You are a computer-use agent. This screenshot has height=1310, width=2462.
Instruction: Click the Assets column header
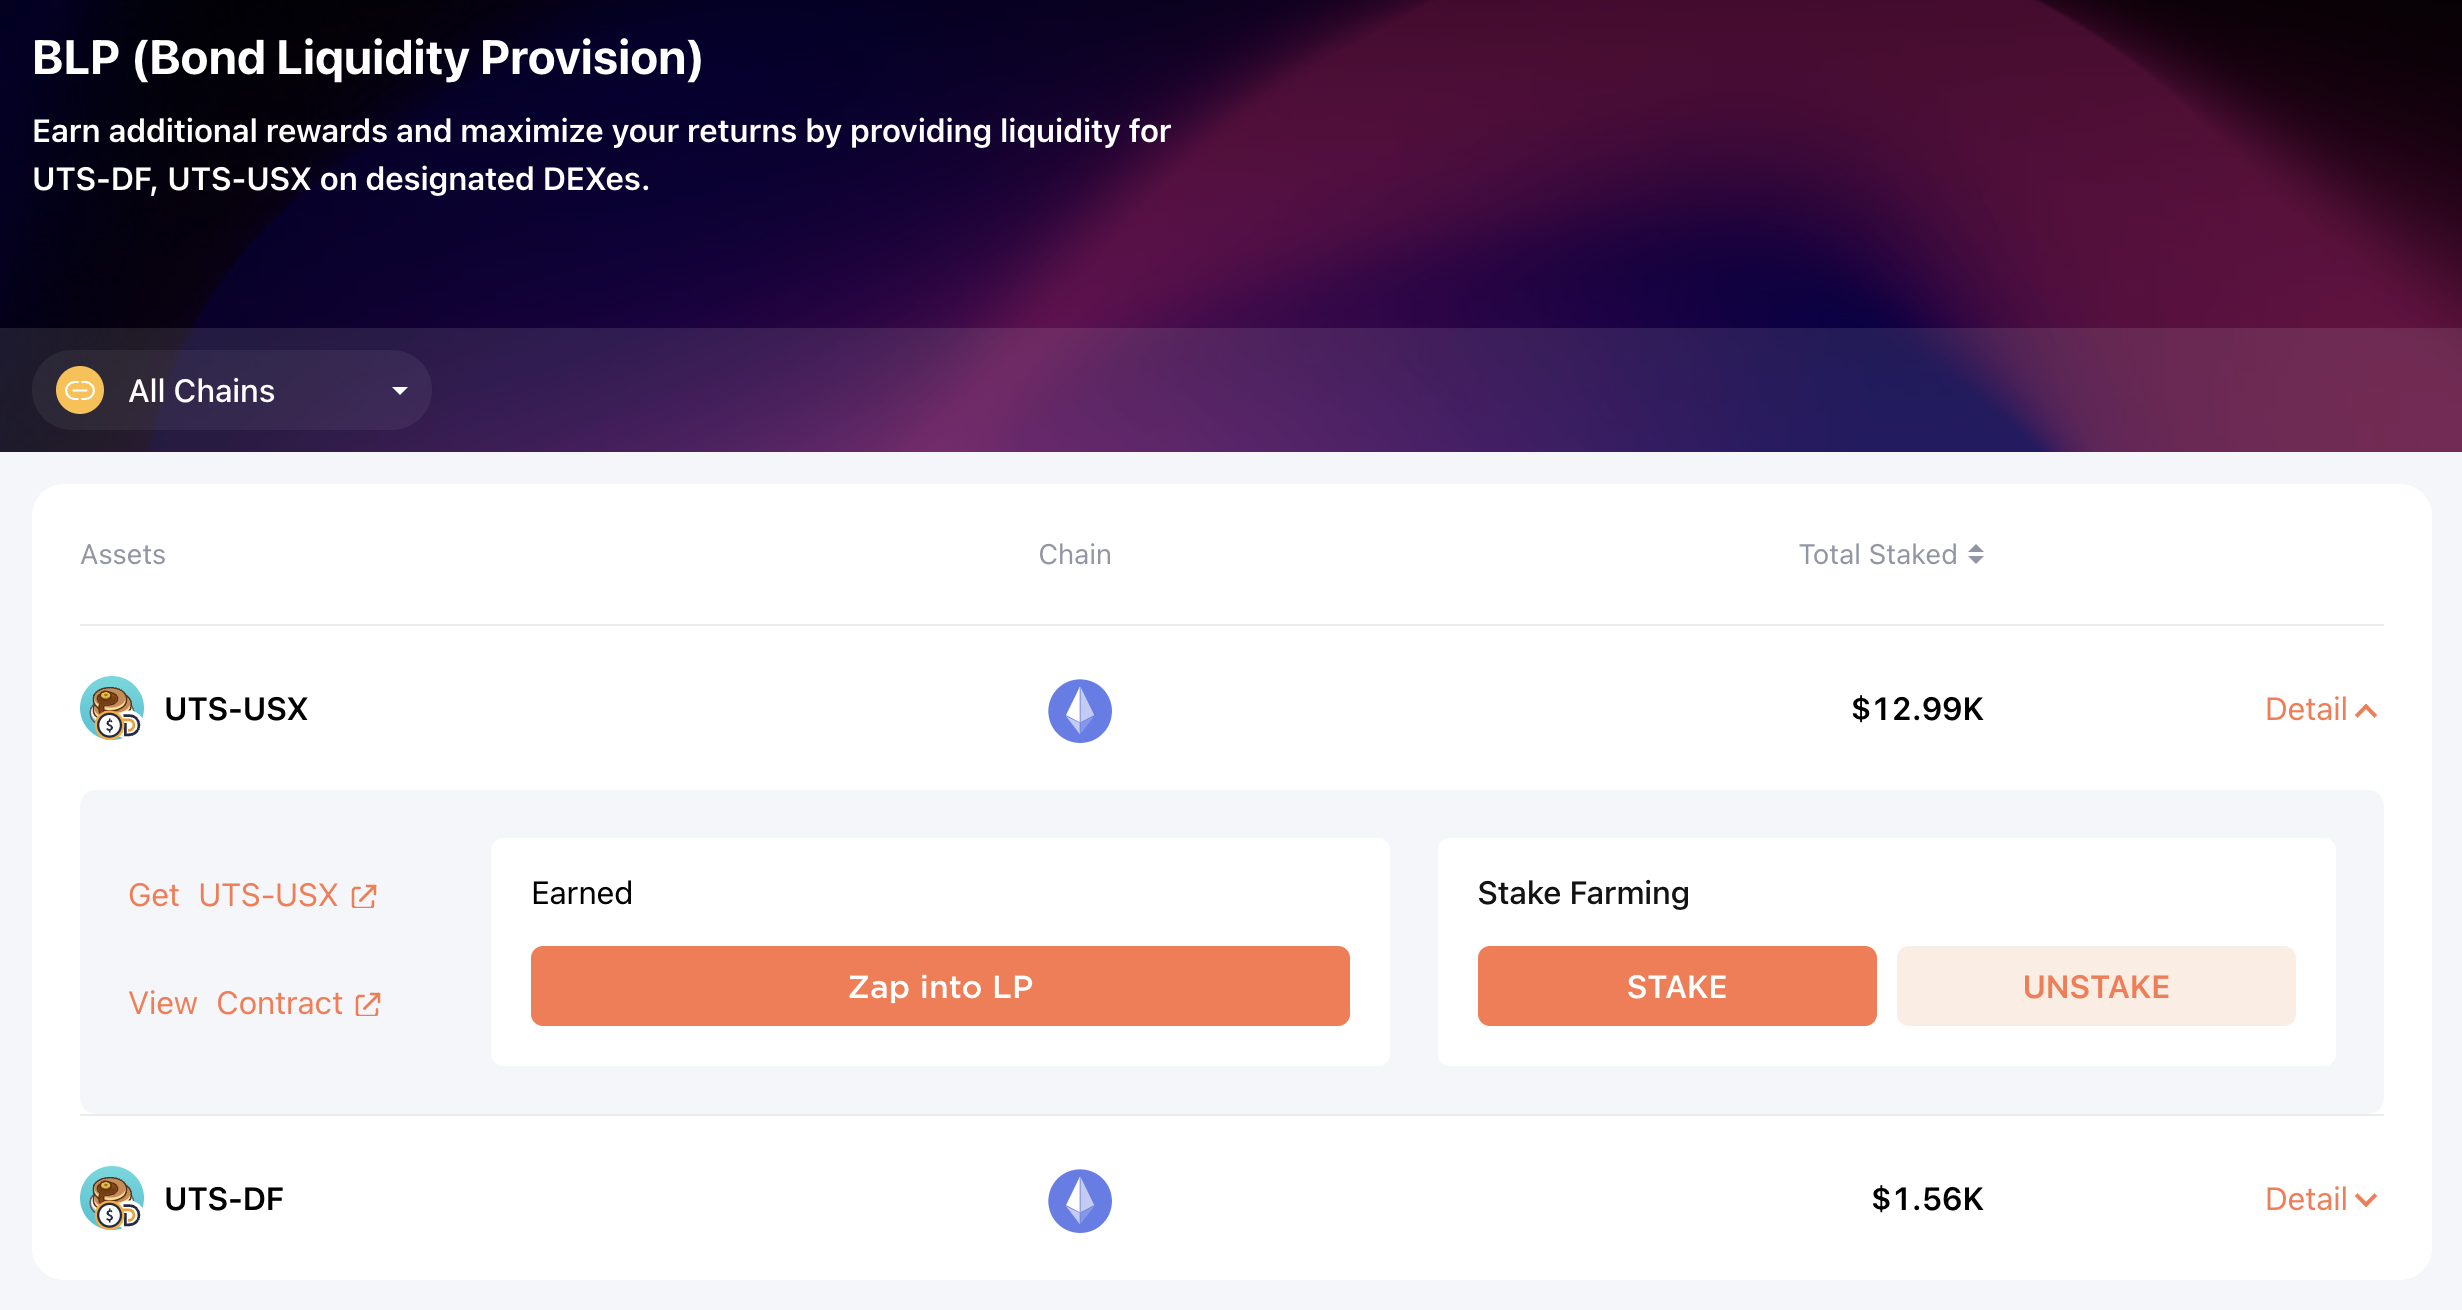coord(123,554)
